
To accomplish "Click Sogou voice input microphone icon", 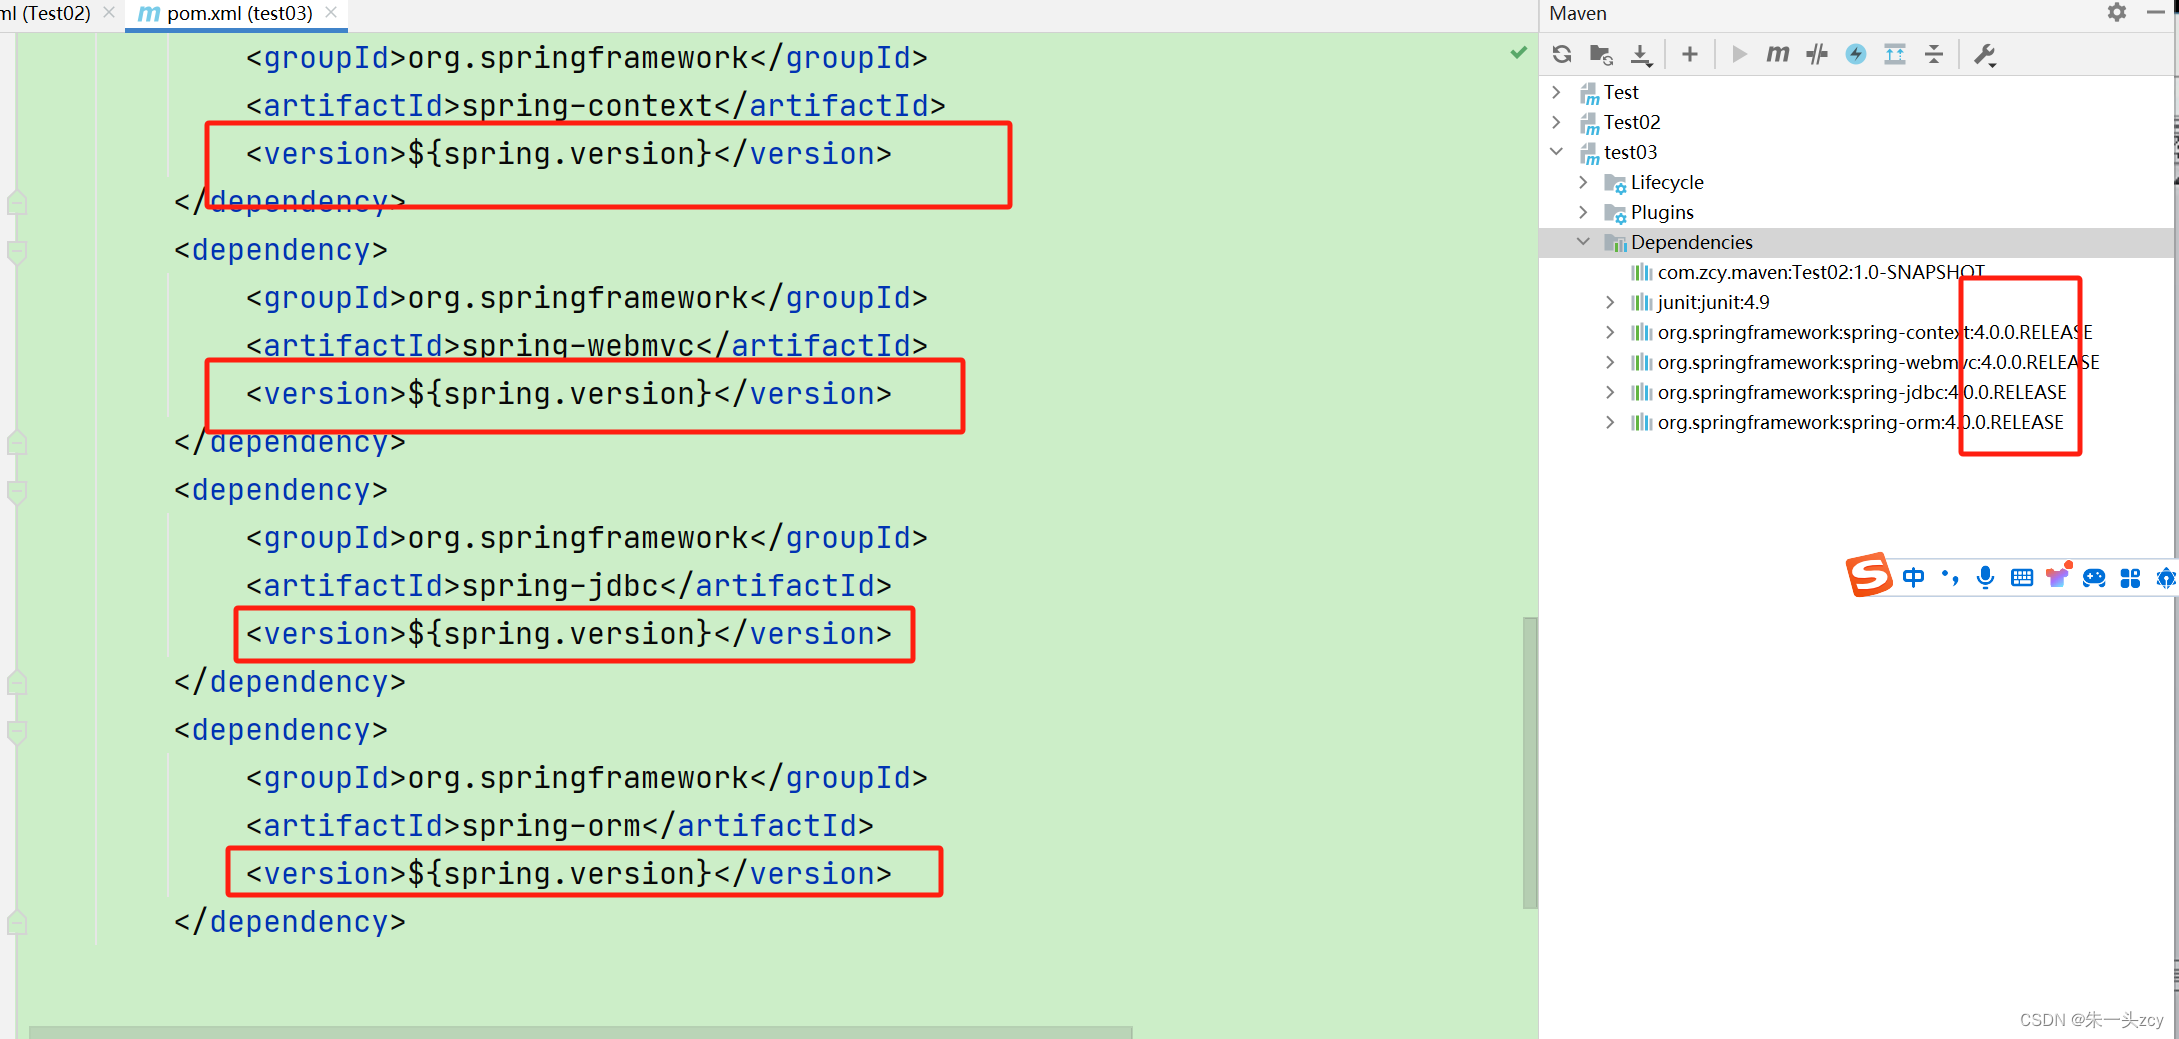I will (1985, 577).
